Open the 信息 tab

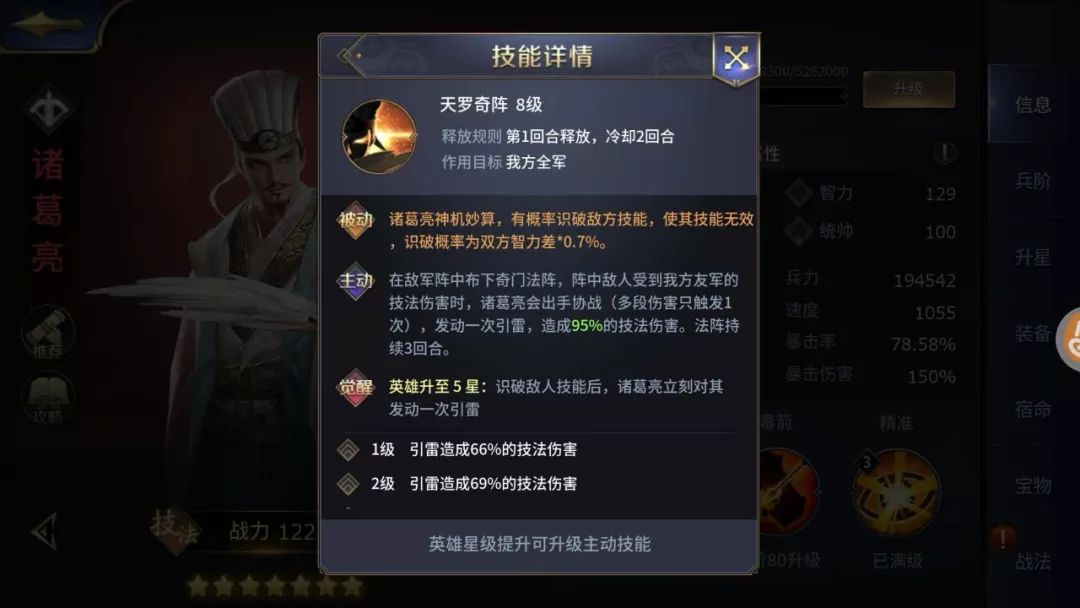pos(1033,105)
